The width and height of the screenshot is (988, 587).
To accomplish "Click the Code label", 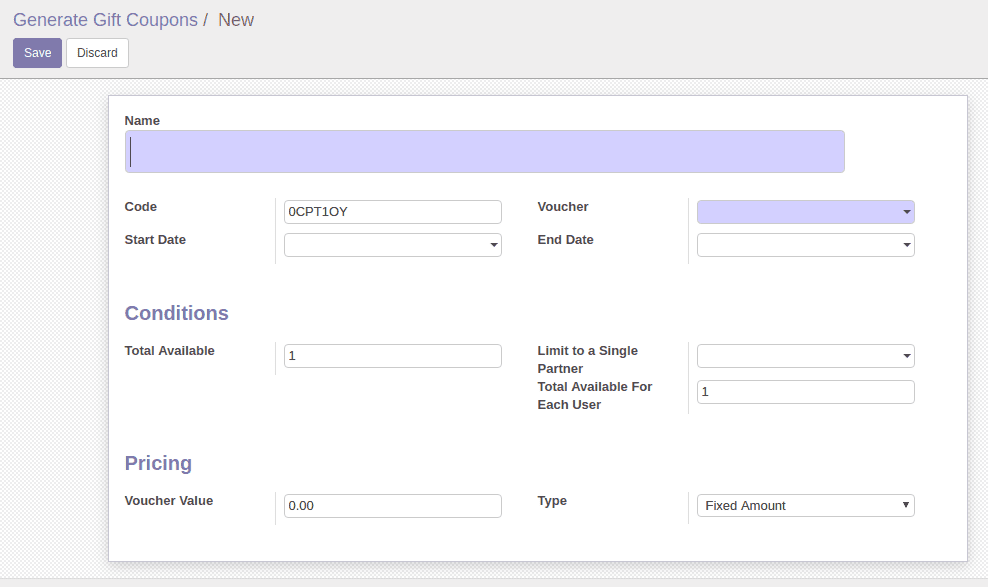I will [141, 207].
